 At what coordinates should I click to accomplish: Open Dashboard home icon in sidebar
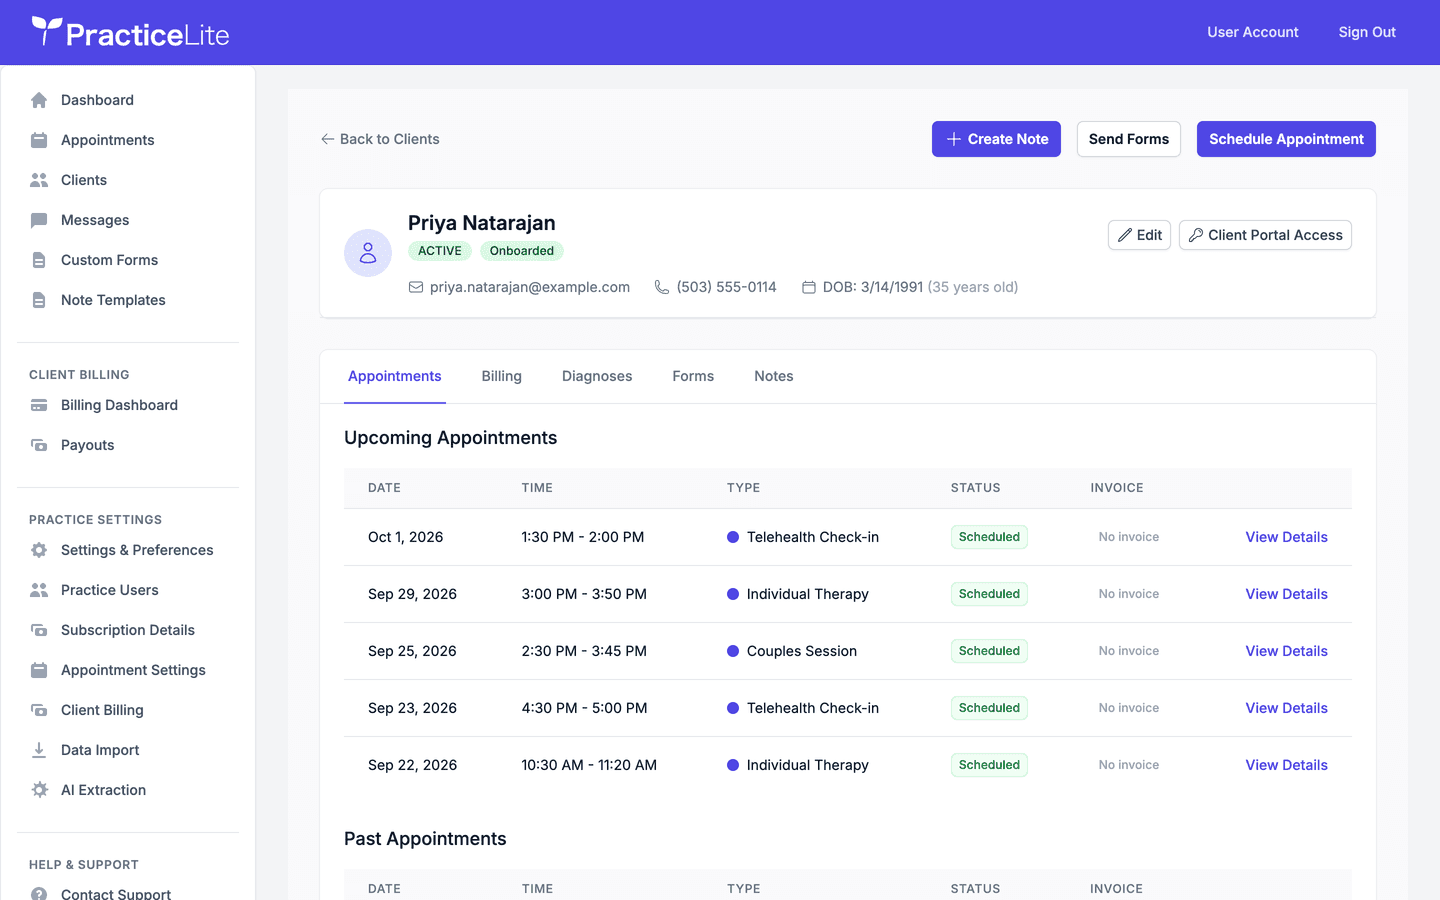tap(39, 100)
